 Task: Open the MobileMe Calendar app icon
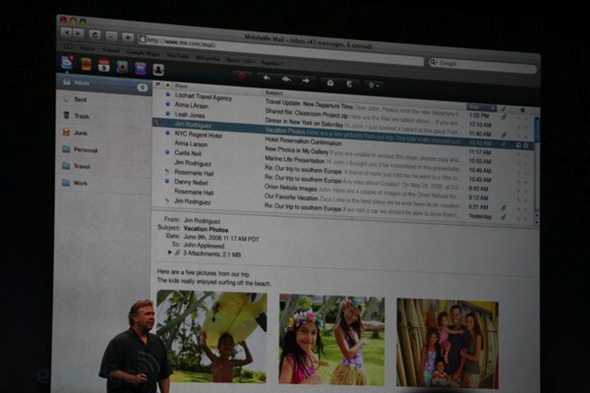point(104,66)
